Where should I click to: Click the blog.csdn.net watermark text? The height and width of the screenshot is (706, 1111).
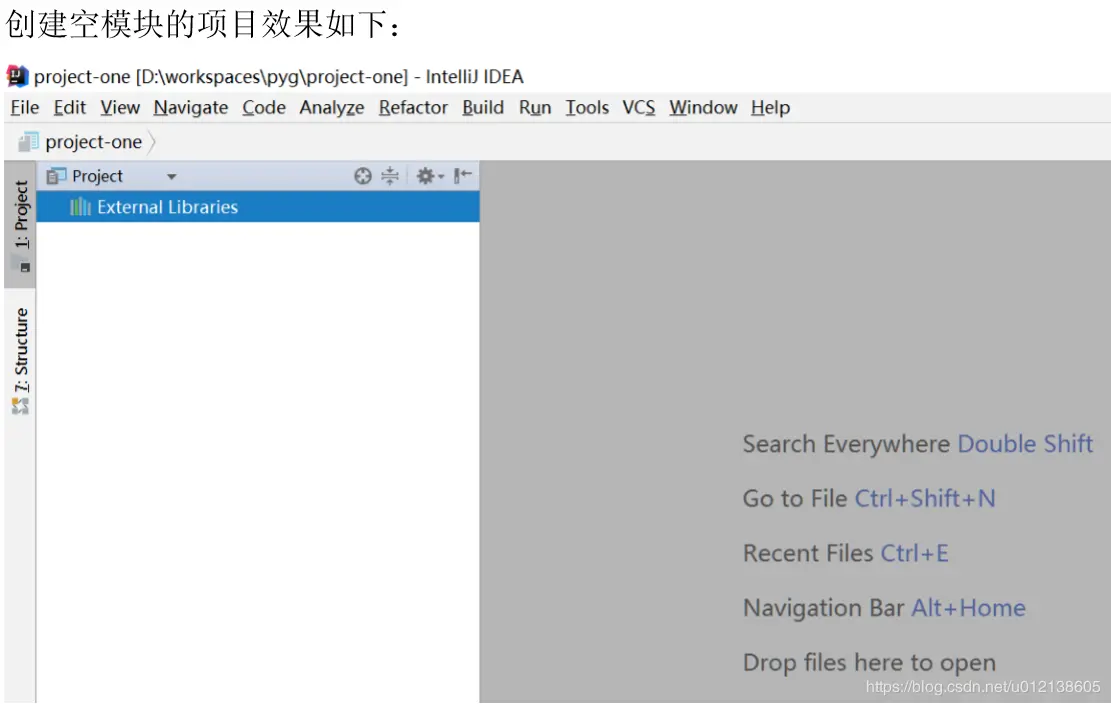point(982,687)
